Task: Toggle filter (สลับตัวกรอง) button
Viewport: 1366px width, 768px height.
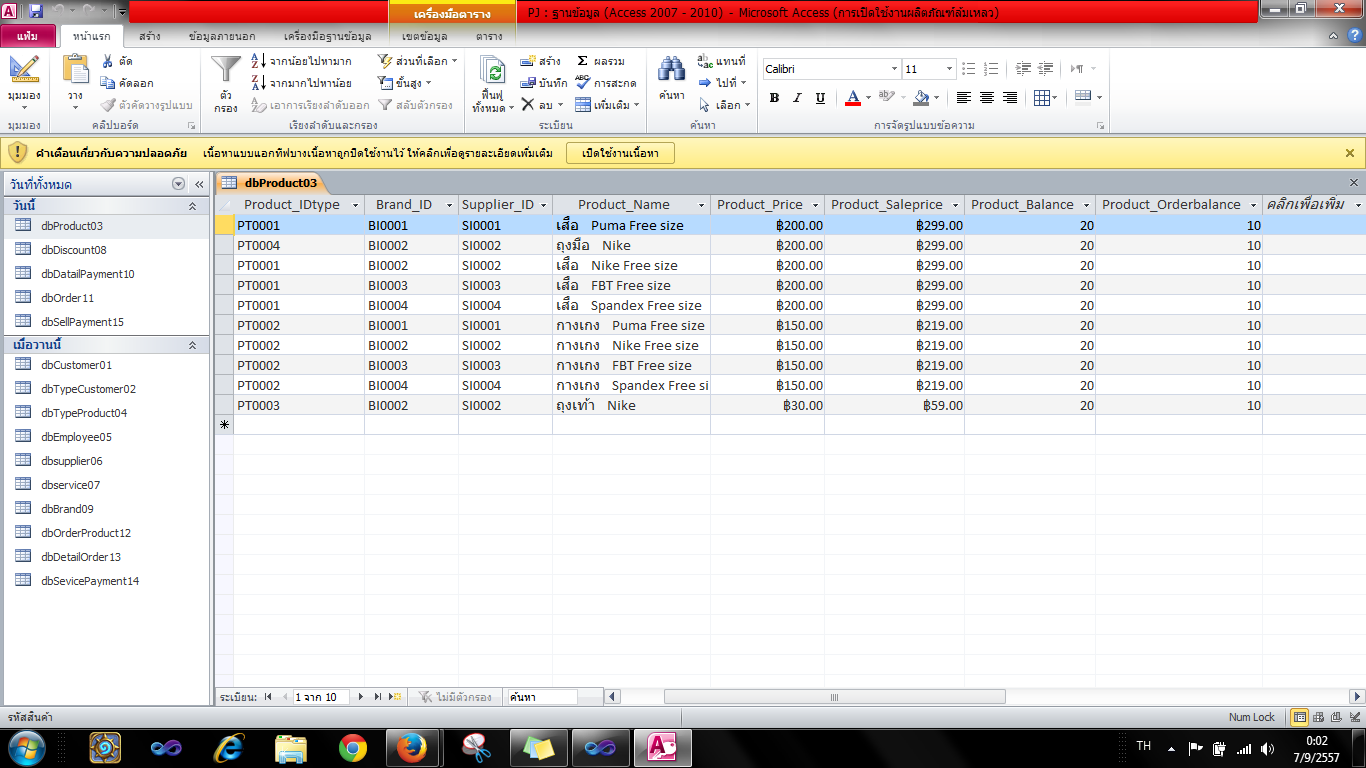Action: 415,105
